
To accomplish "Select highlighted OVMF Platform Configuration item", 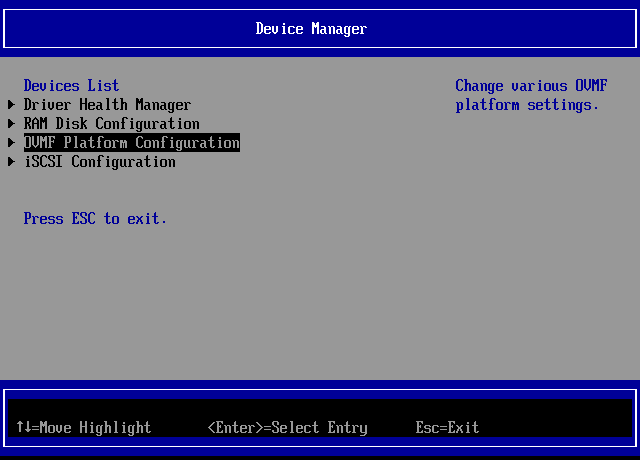I will (131, 143).
